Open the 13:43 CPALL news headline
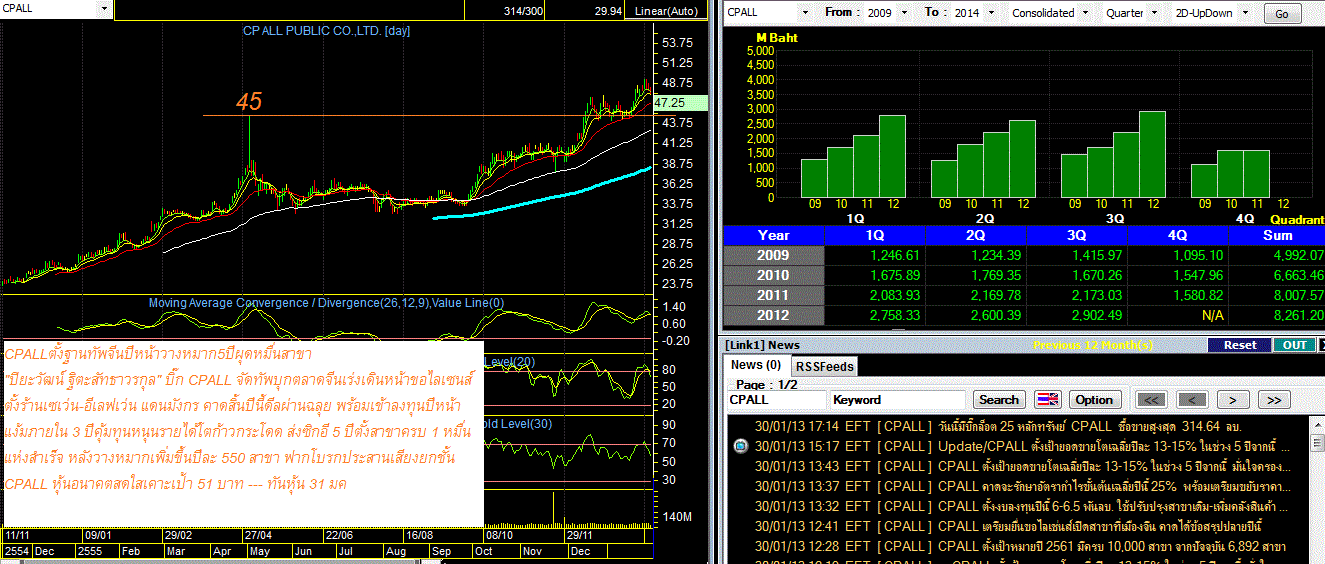Screen dimensions: 1325x564 tap(1022, 466)
